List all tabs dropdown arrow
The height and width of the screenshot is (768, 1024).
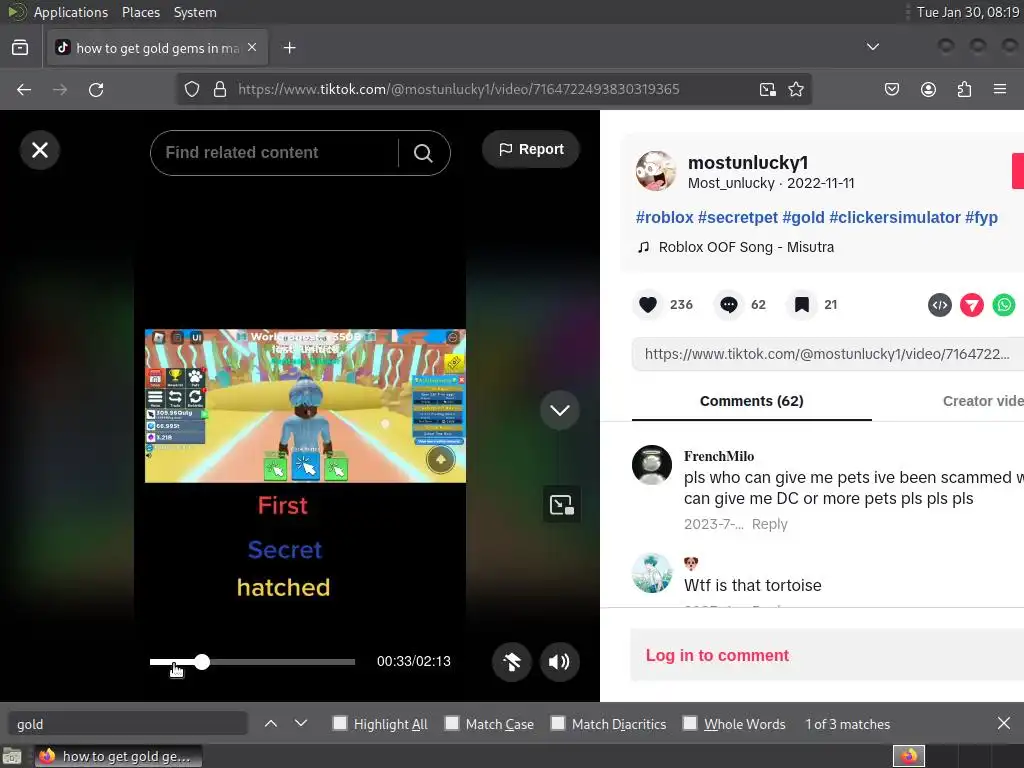(x=872, y=47)
